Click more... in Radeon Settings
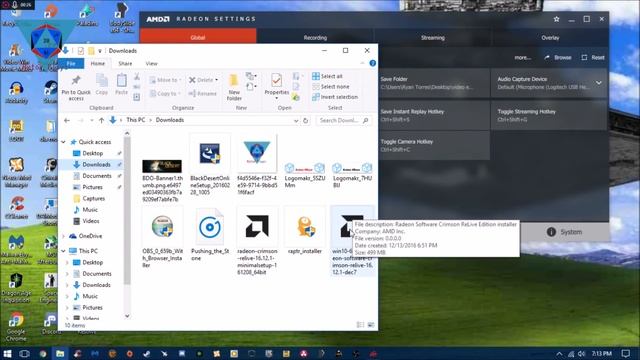This screenshot has height=360, width=640. pyautogui.click(x=522, y=58)
